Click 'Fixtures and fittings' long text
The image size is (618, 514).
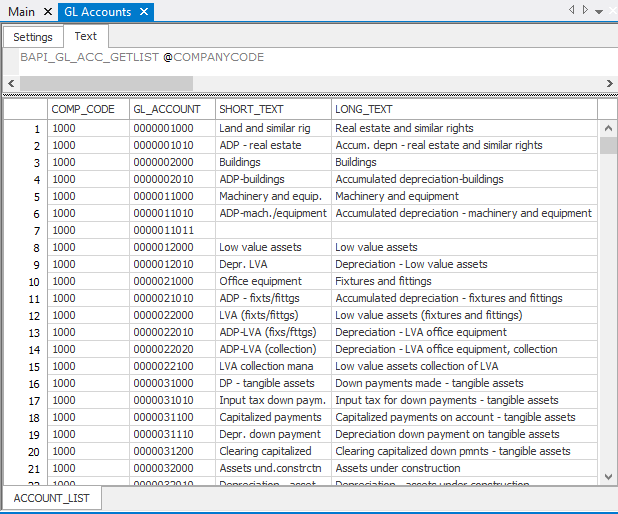pyautogui.click(x=464, y=281)
